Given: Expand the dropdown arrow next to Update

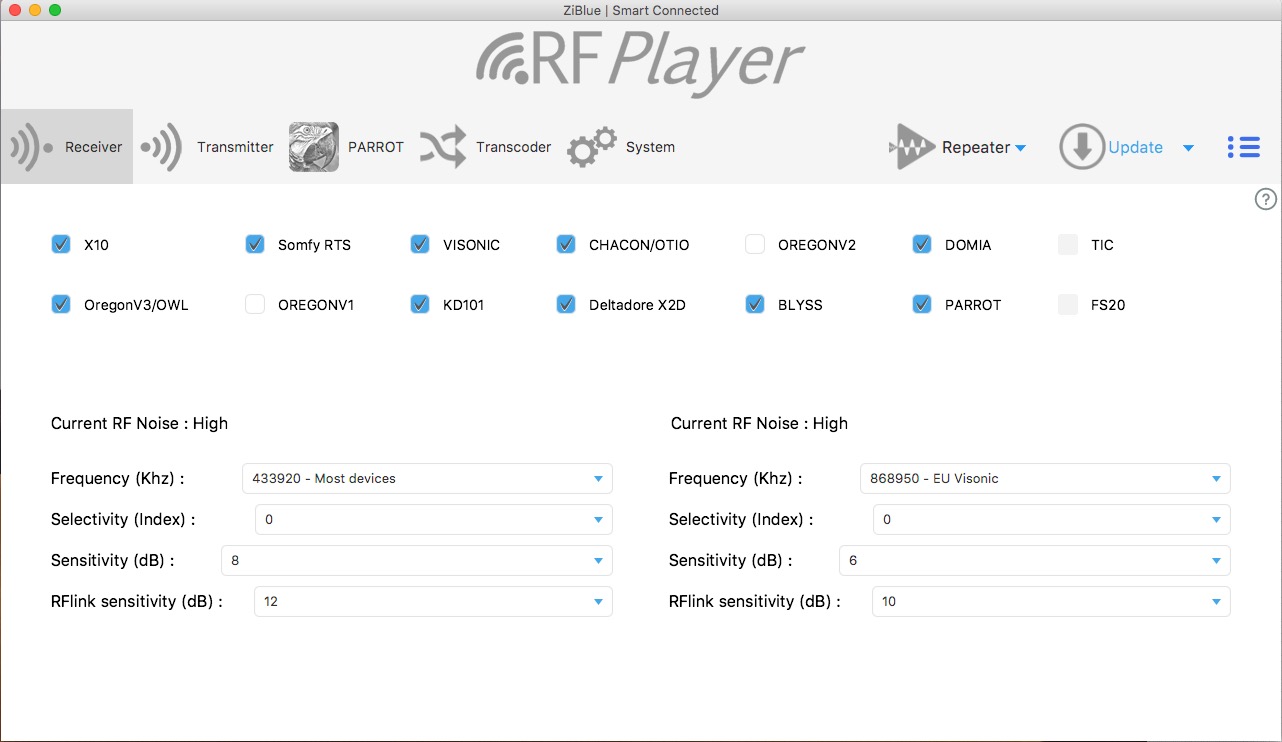Looking at the screenshot, I should [1188, 148].
